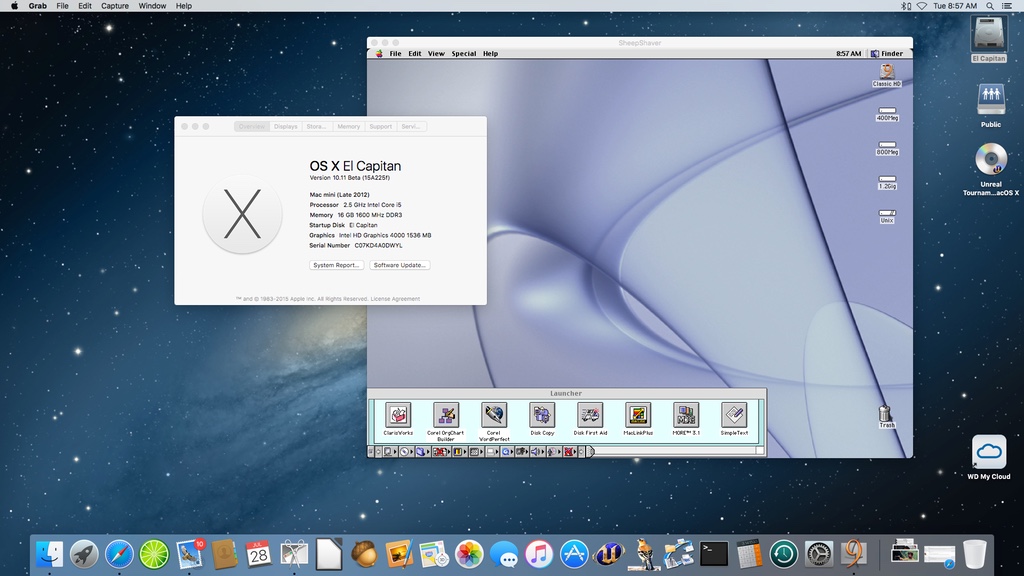The image size is (1024, 576).
Task: Select the El Capitan drive on desktop
Action: point(989,38)
